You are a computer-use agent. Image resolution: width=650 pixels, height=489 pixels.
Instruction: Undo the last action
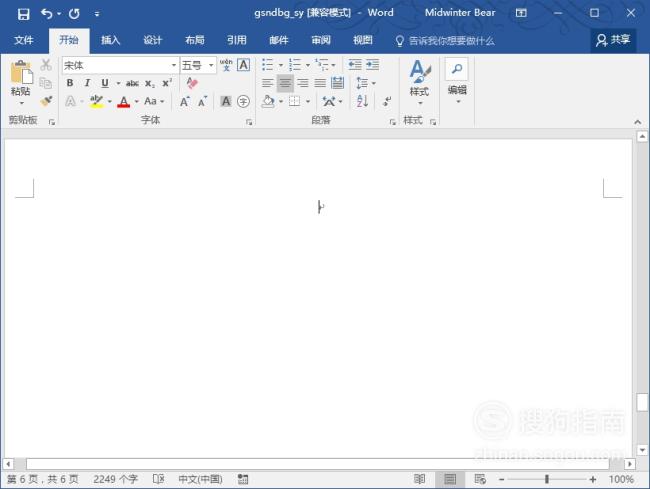pos(46,14)
